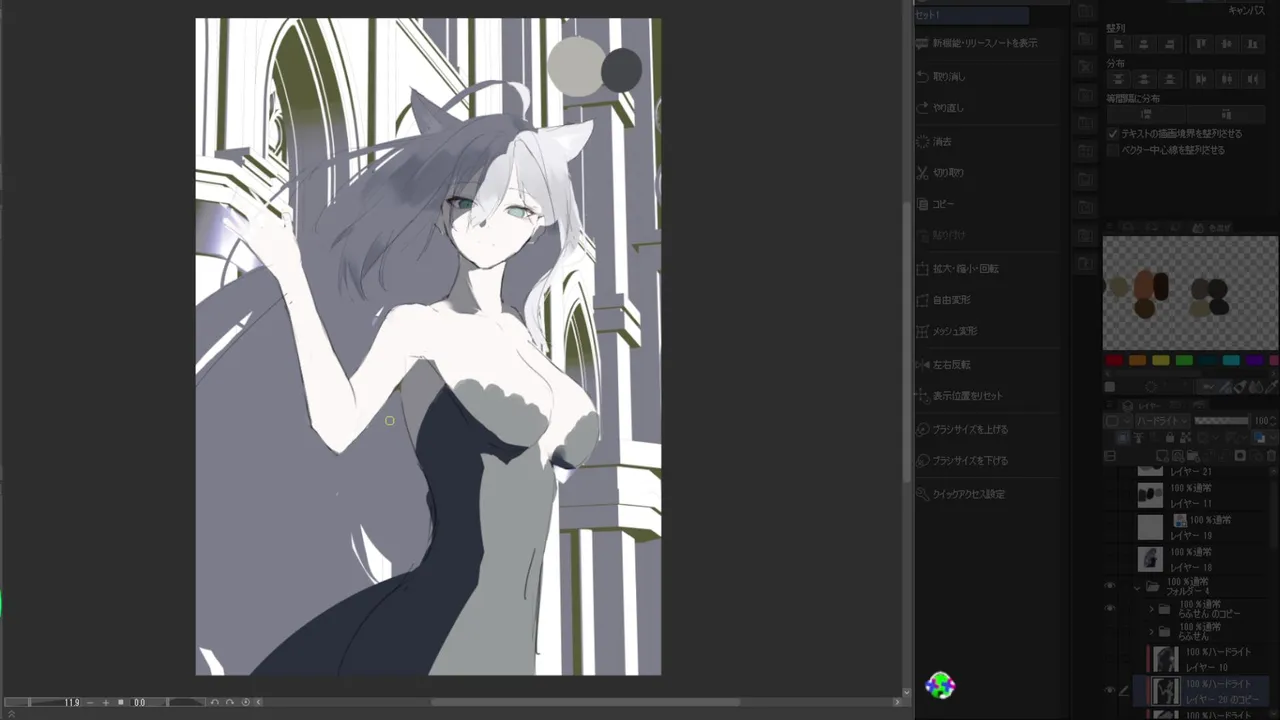Select レイヤー 18 thumbnail
The height and width of the screenshot is (720, 1280).
pos(1151,559)
